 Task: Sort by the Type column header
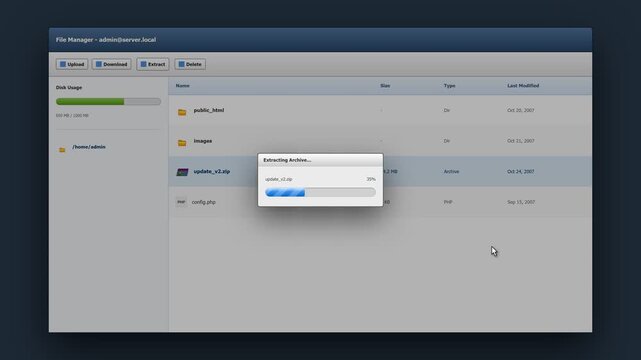pos(449,85)
